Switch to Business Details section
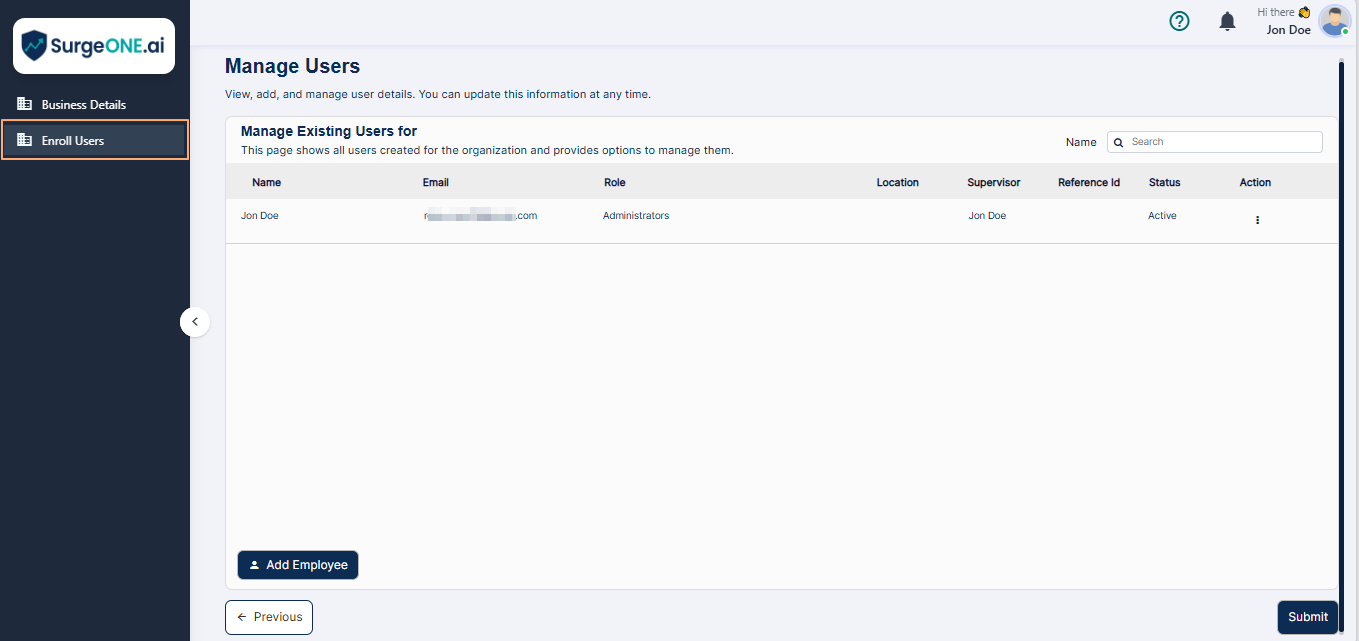The height and width of the screenshot is (641, 1359). point(83,104)
